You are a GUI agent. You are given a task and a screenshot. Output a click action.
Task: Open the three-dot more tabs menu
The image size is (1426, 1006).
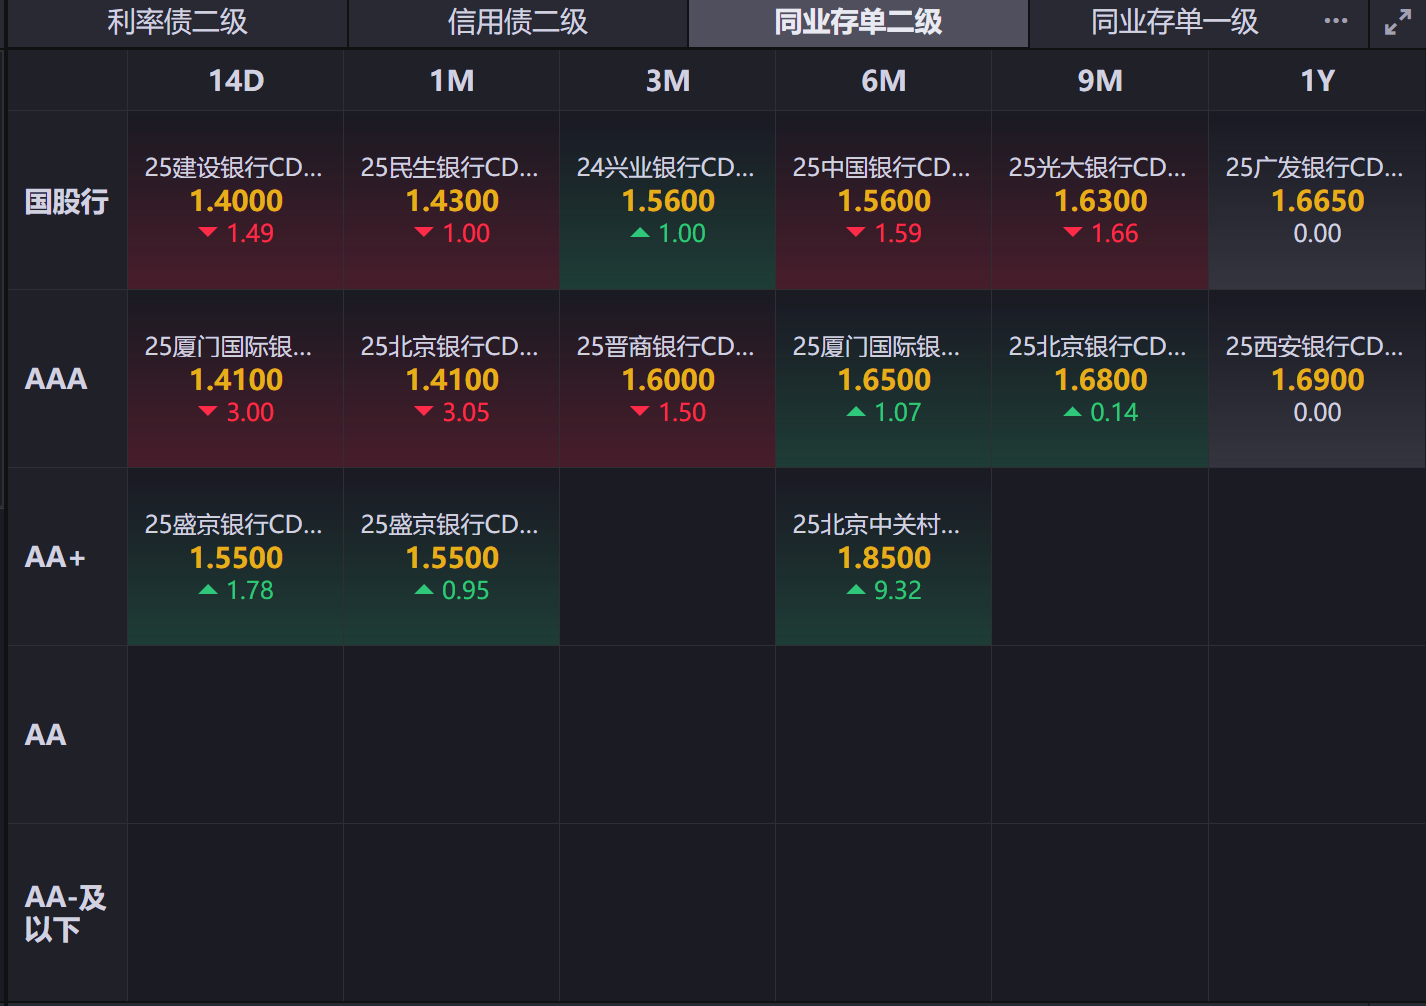point(1336,21)
